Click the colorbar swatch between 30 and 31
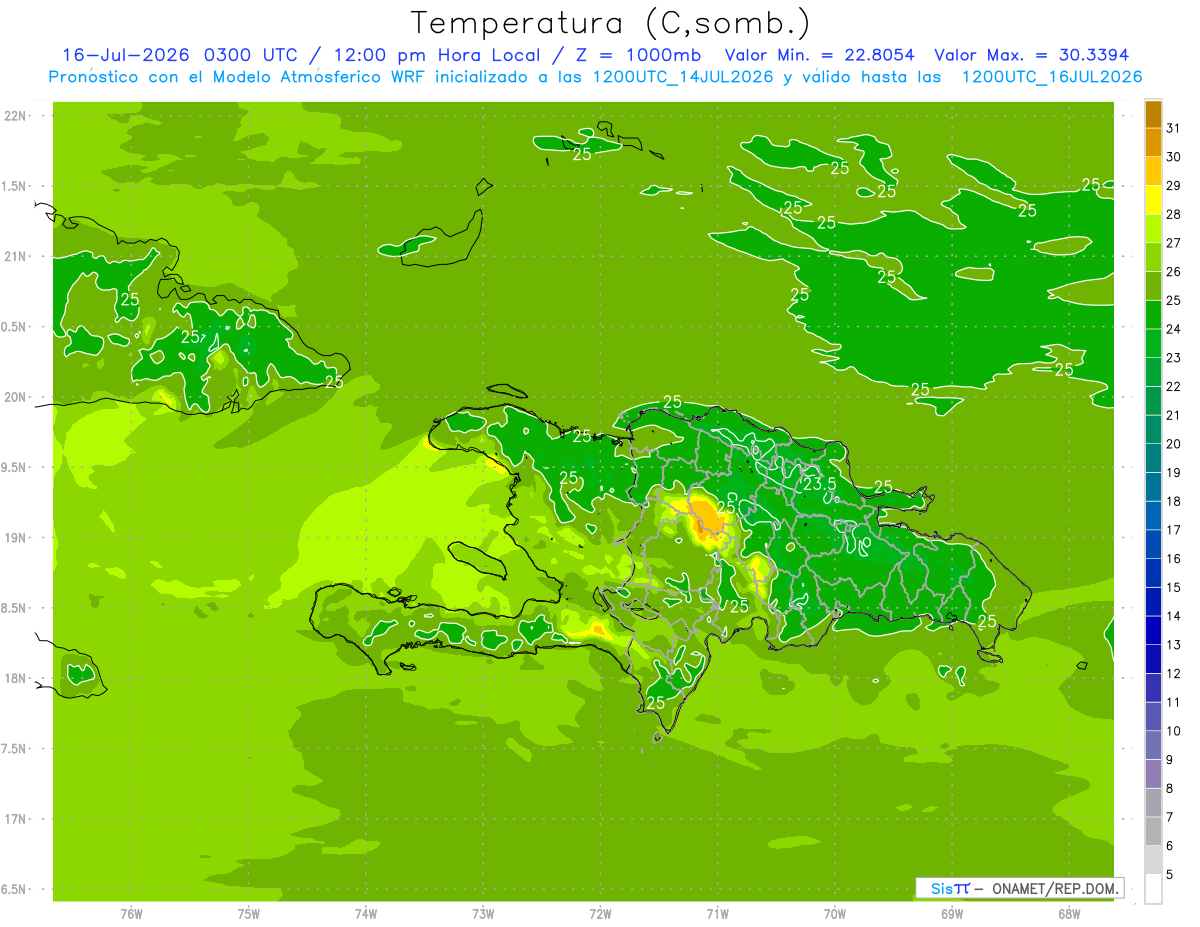The width and height of the screenshot is (1200, 927). pos(1153,143)
